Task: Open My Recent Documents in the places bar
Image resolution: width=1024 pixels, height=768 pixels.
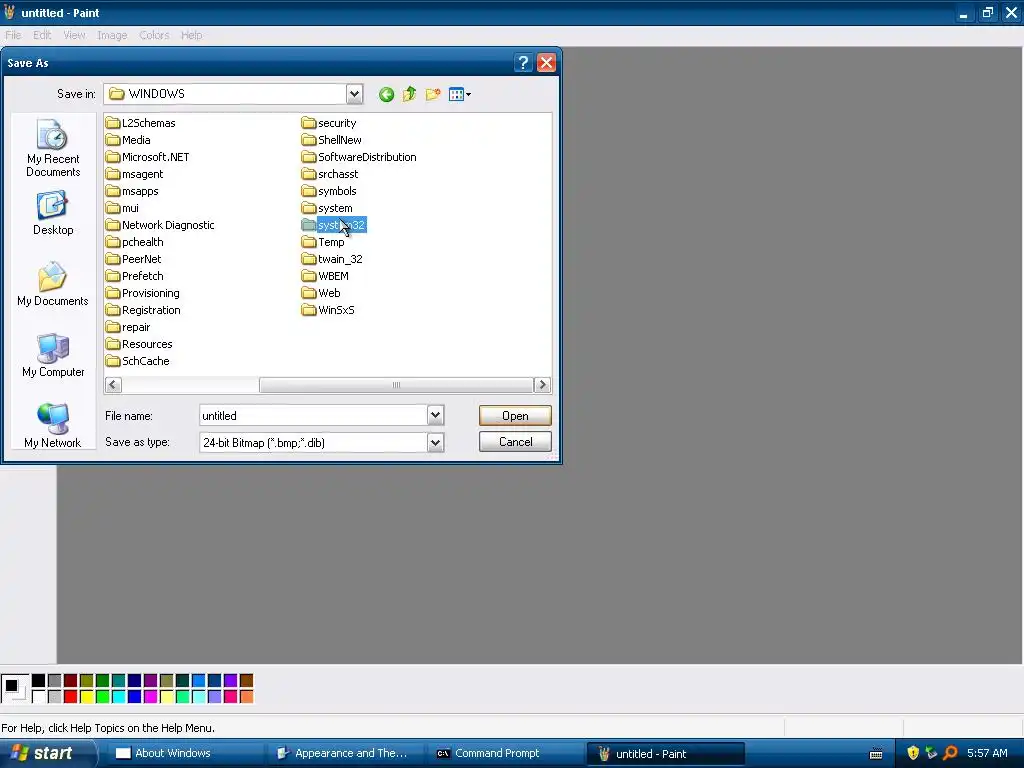Action: pyautogui.click(x=53, y=148)
